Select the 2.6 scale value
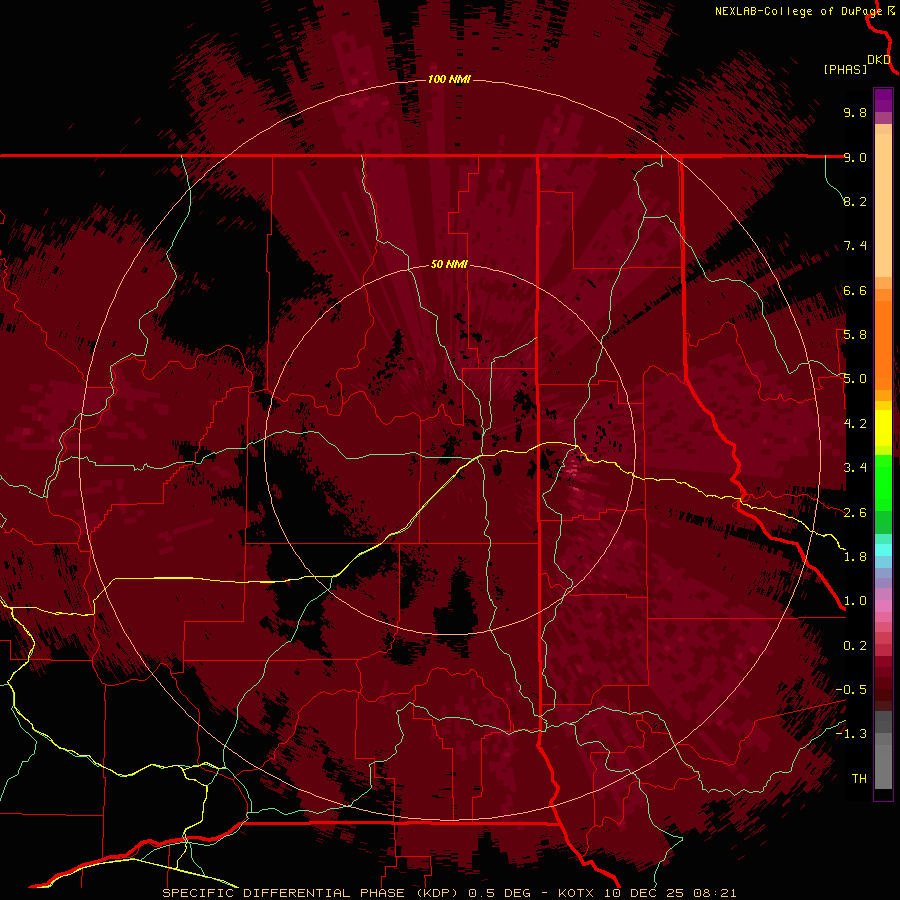Viewport: 900px width, 900px height. 855,513
